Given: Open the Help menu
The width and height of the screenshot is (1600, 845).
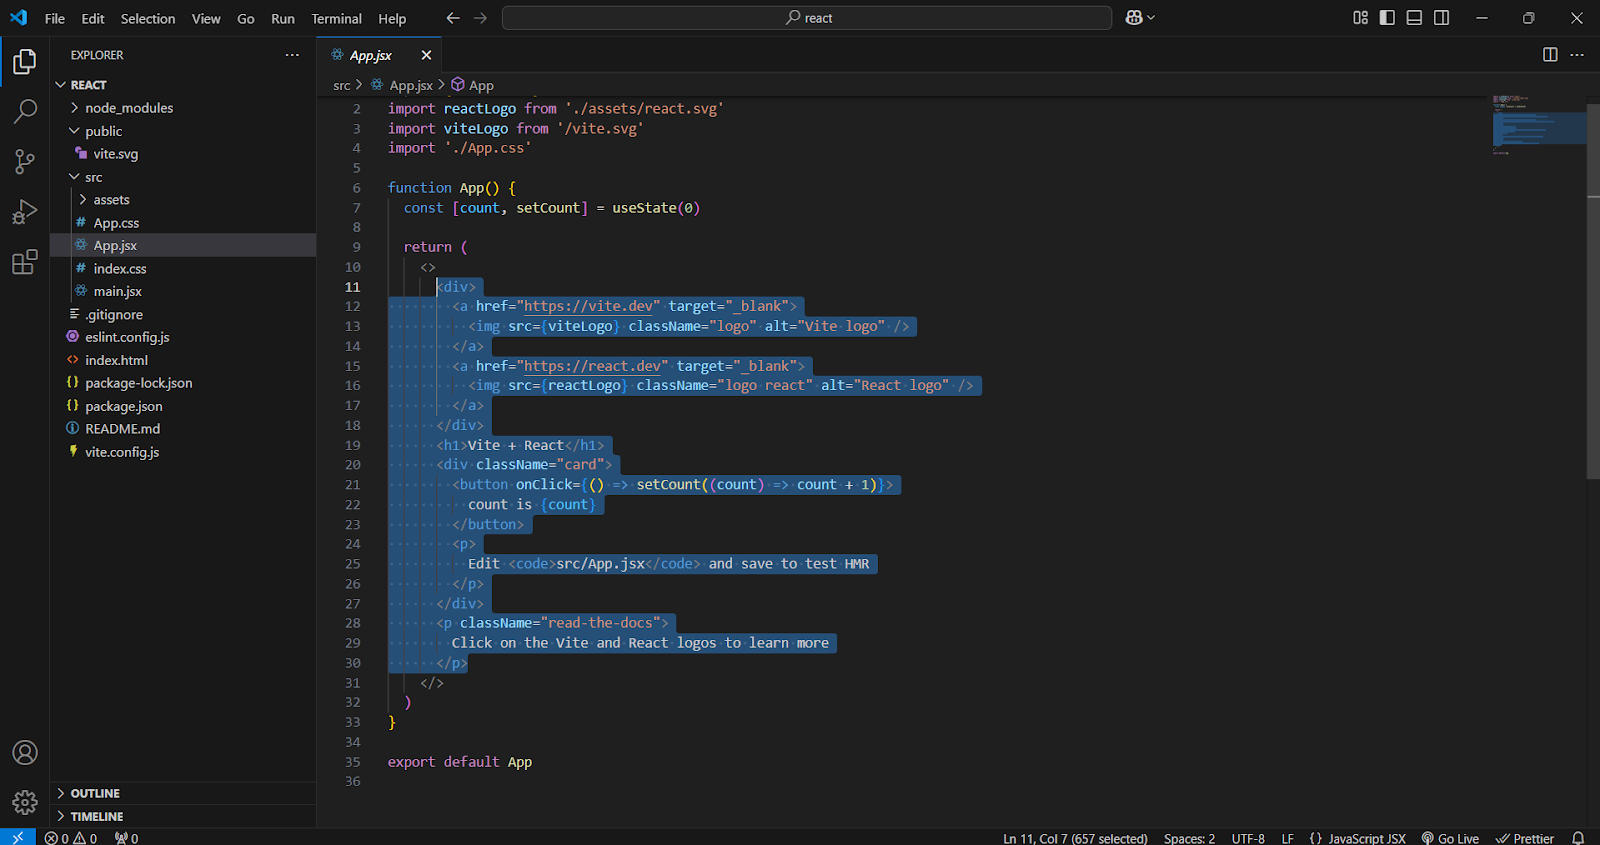Looking at the screenshot, I should 392,18.
